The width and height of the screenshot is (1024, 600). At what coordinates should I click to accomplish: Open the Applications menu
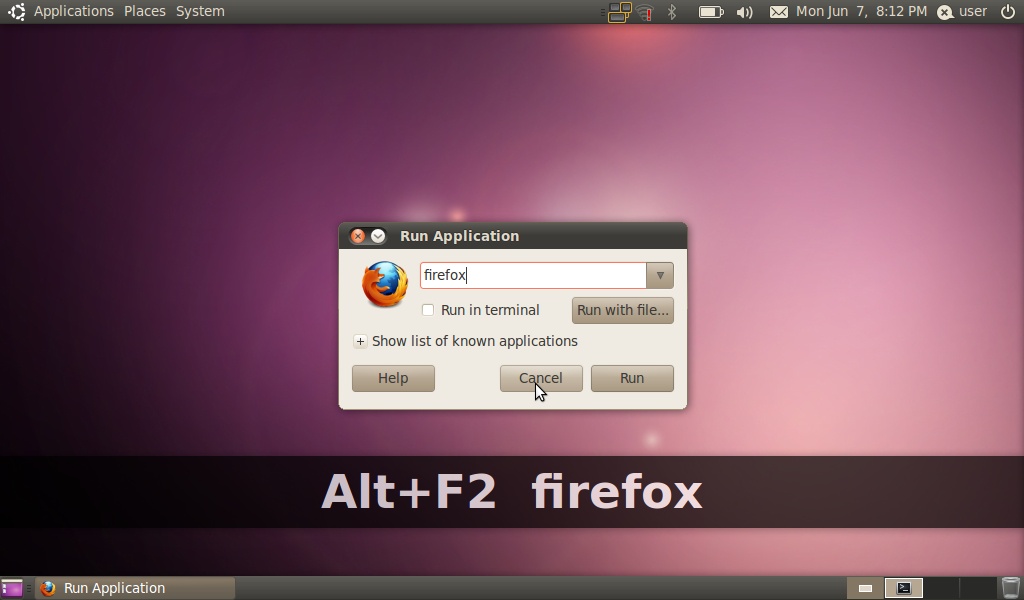[x=74, y=11]
